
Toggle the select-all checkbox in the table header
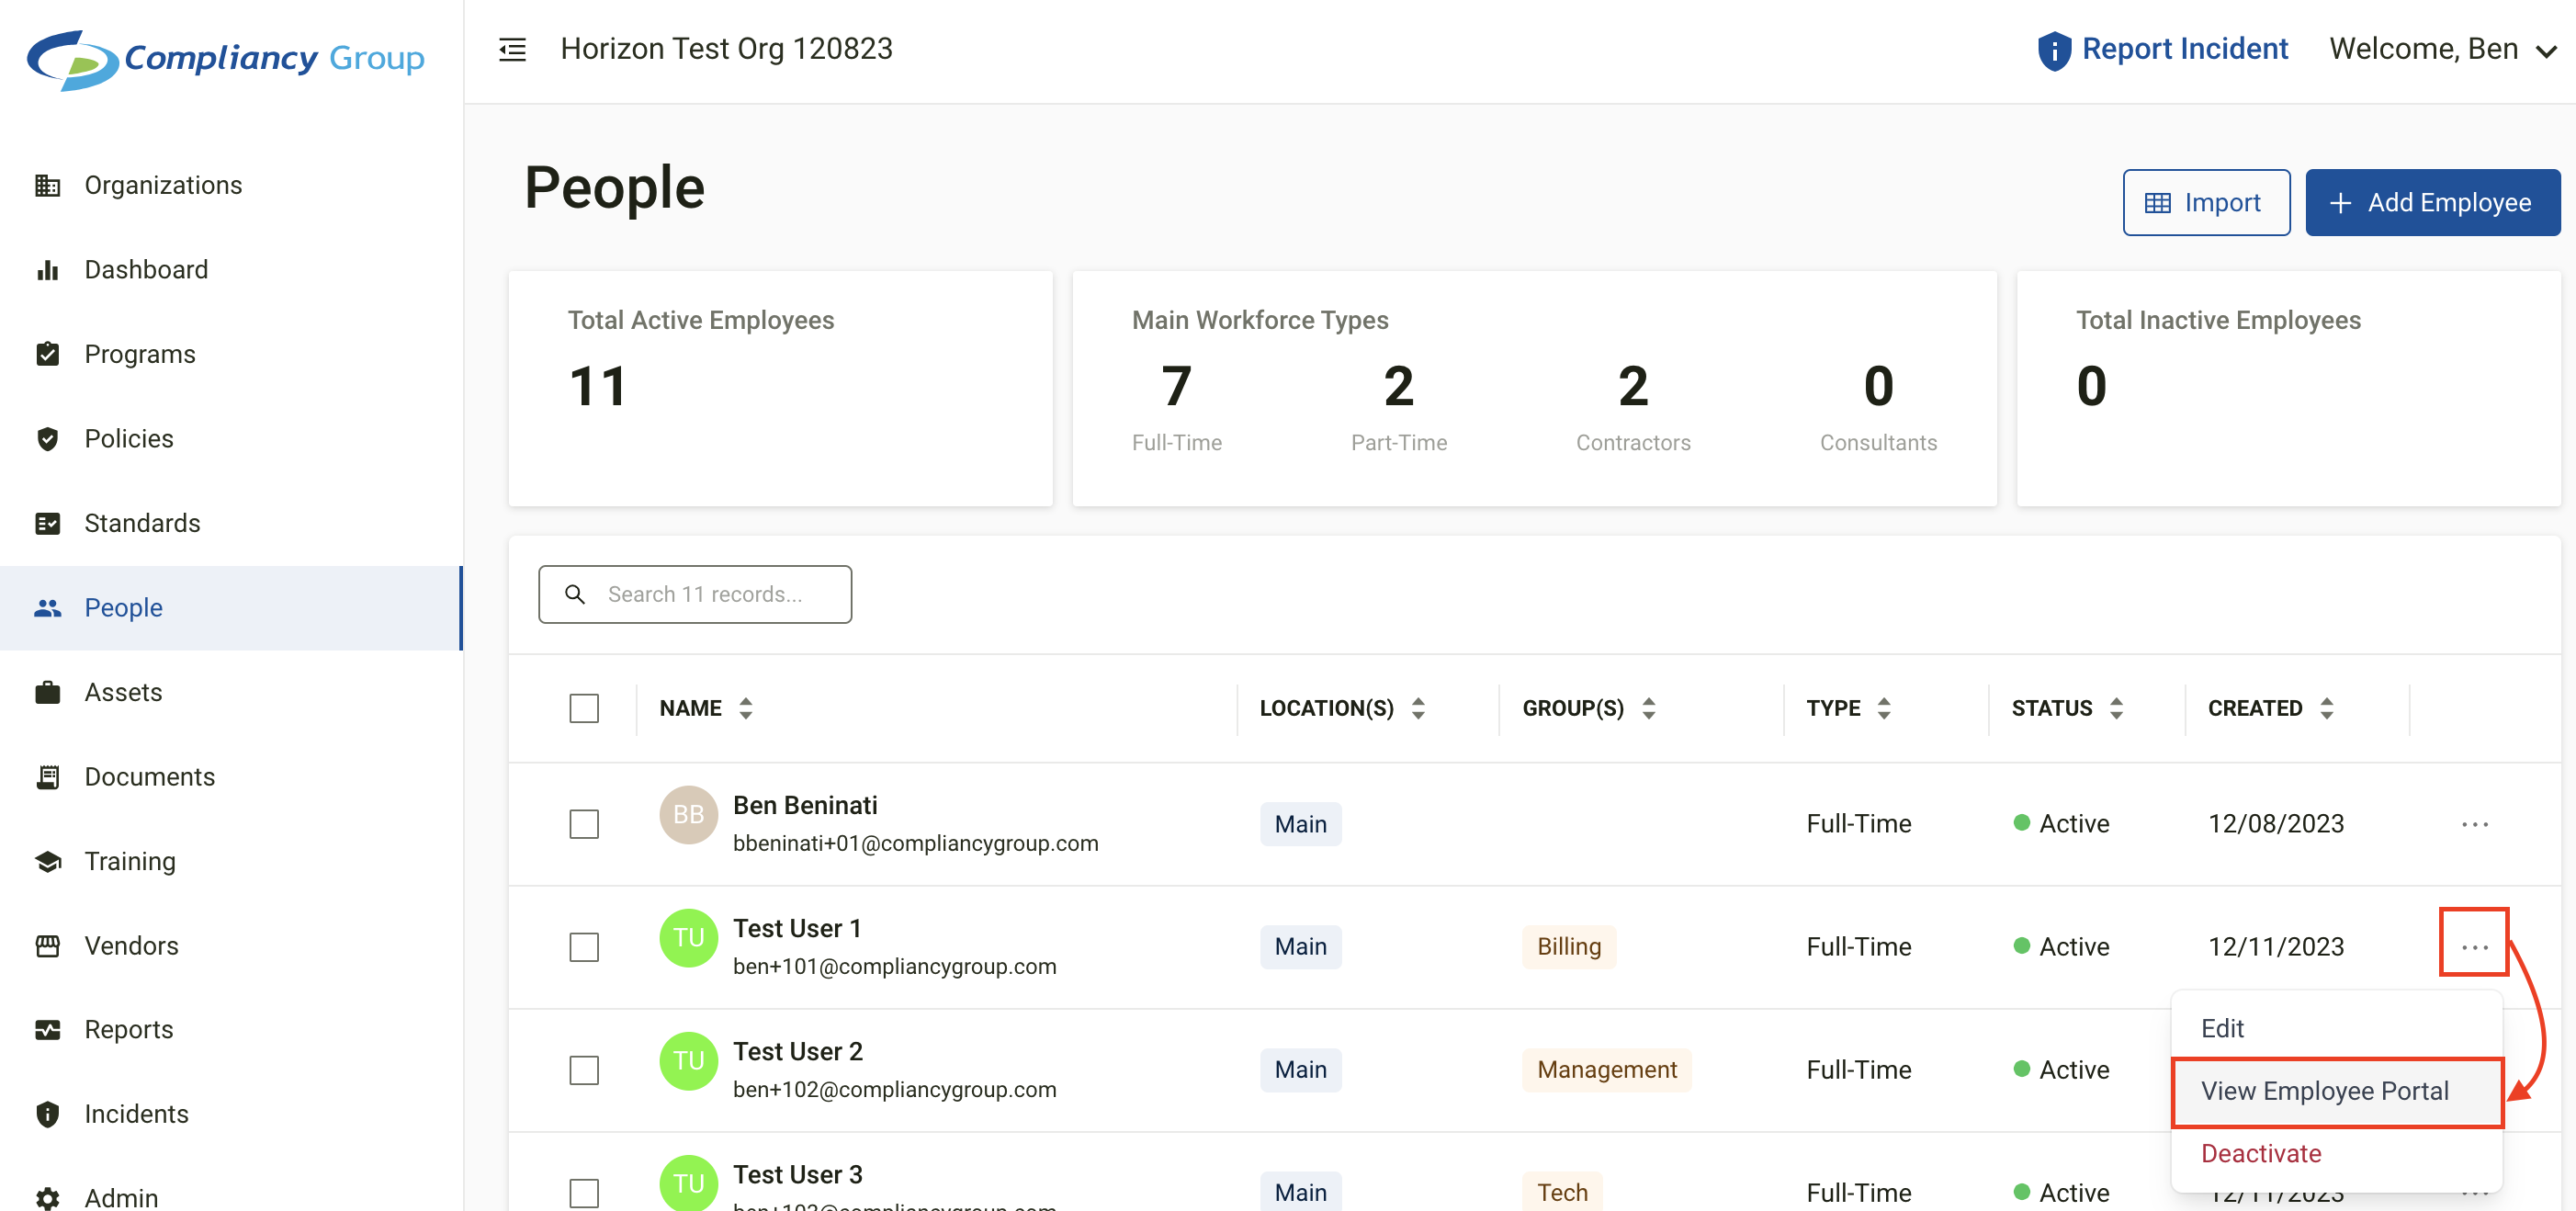584,708
